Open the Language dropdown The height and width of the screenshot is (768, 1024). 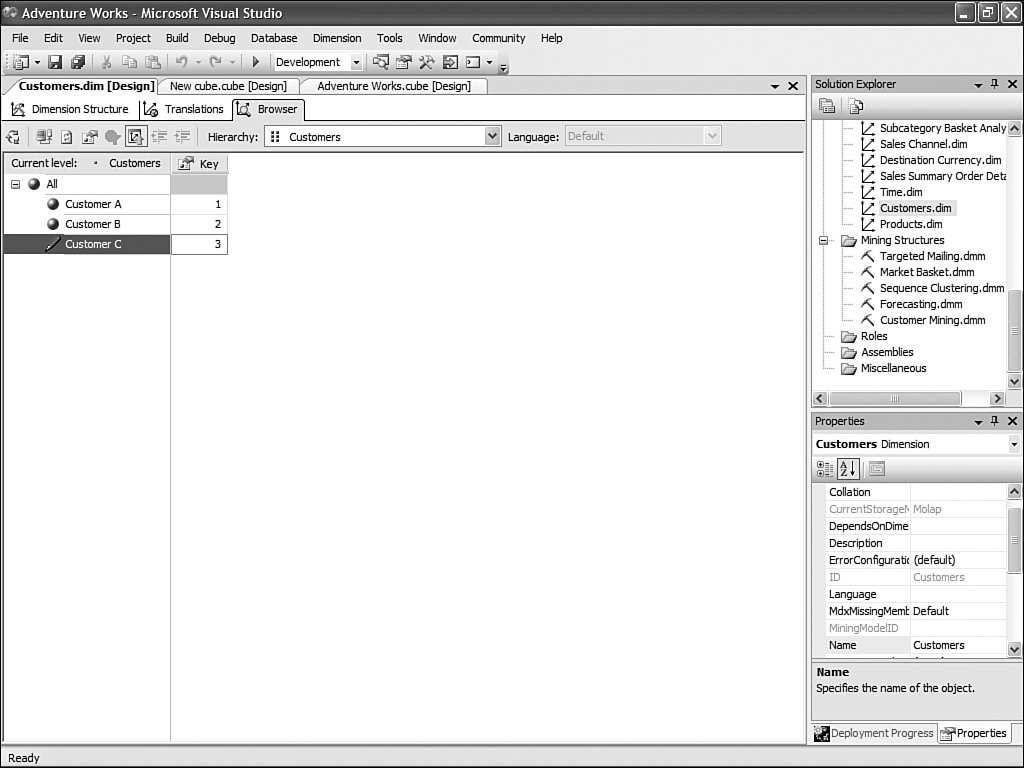pos(712,136)
